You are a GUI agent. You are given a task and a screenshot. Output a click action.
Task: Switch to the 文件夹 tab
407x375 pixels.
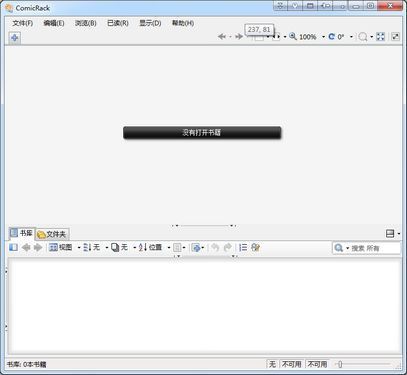click(52, 234)
